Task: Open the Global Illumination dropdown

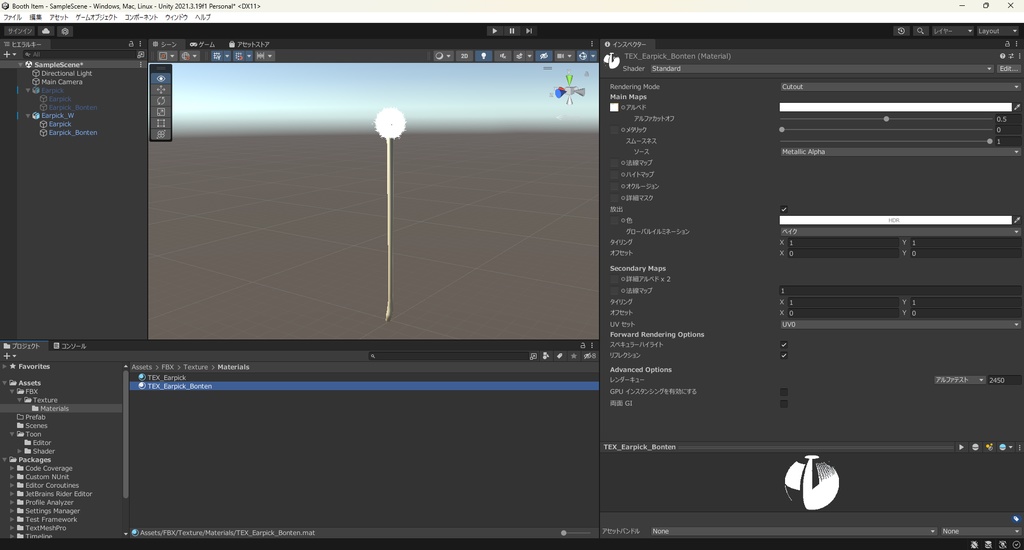Action: 899,231
